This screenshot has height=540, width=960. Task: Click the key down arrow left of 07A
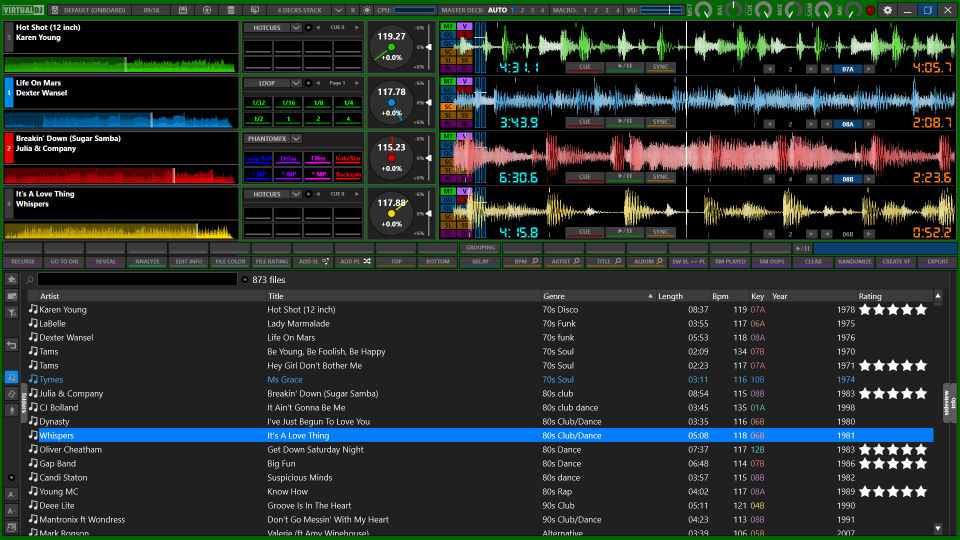828,69
